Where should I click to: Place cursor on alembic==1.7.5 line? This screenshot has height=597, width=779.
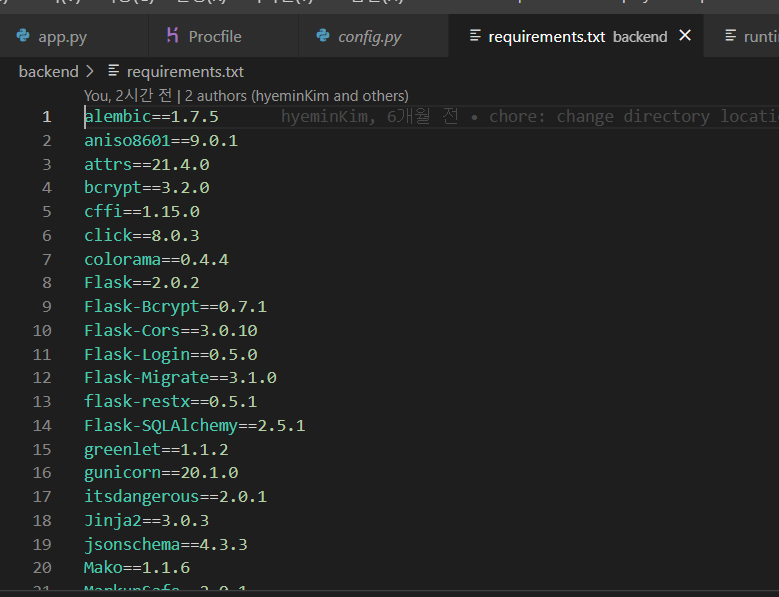point(151,117)
